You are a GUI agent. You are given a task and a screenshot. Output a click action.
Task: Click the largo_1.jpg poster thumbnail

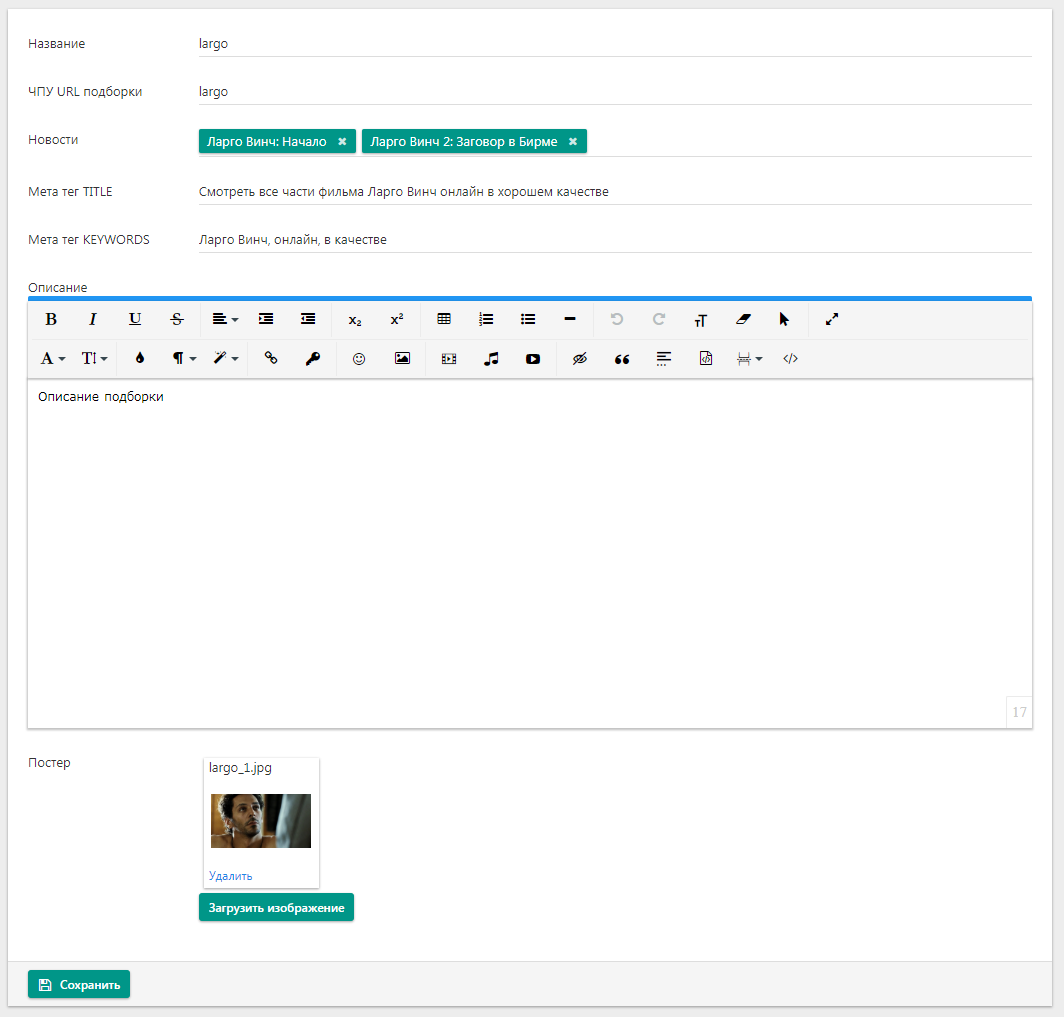pos(260,821)
